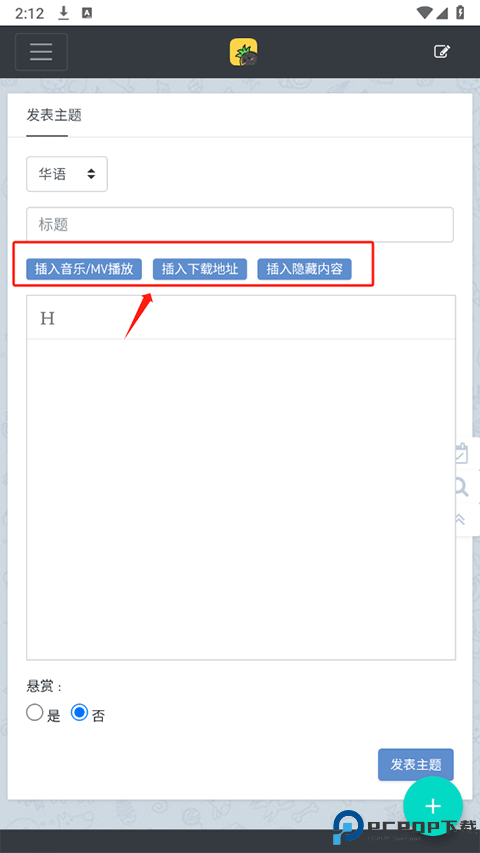
Task: Tap the battery icon in status bar
Action: (x=460, y=13)
